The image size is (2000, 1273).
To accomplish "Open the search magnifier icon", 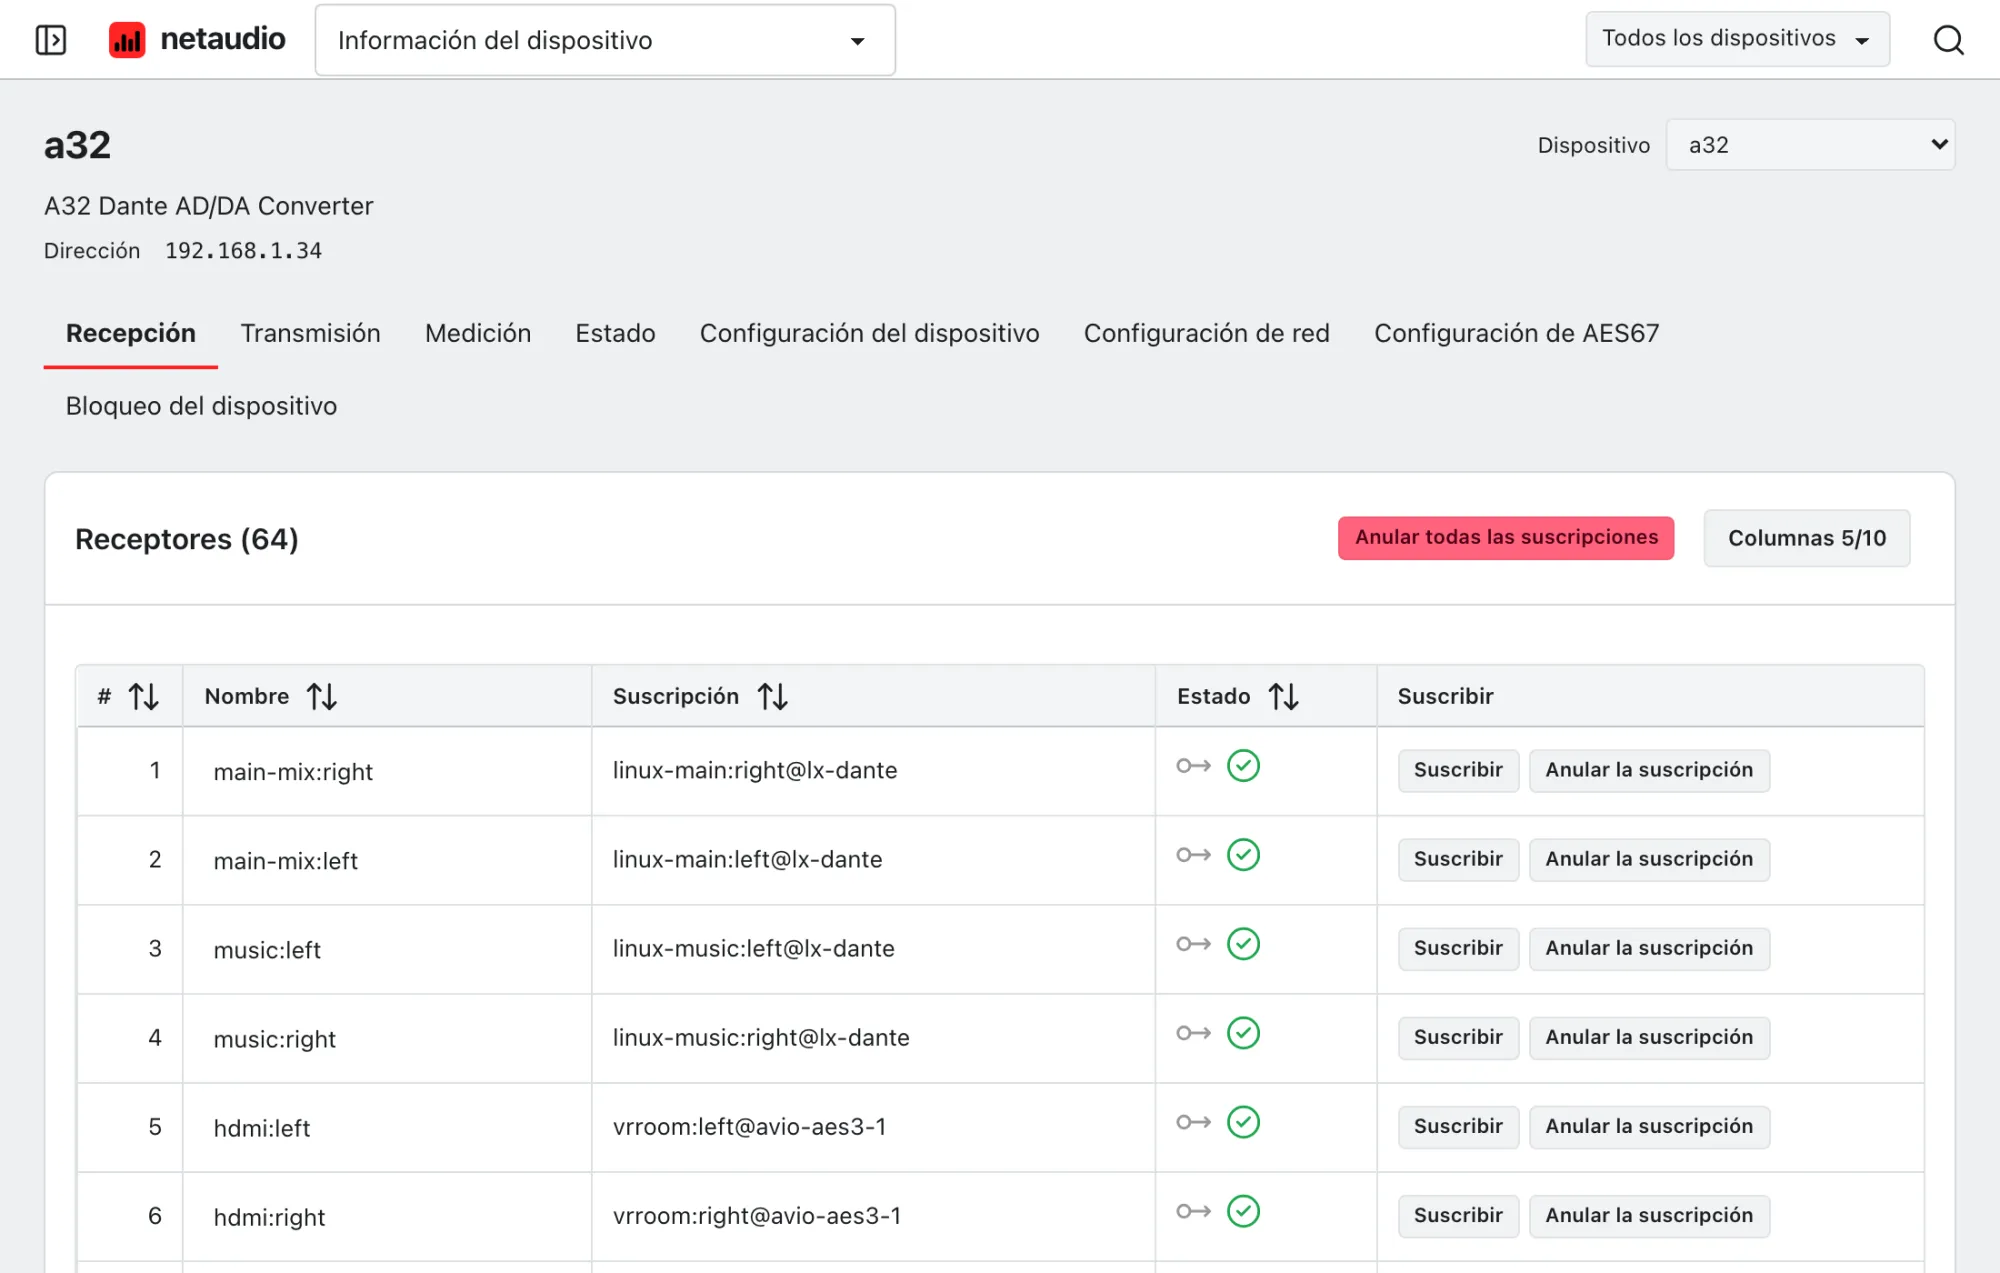I will pos(1948,40).
